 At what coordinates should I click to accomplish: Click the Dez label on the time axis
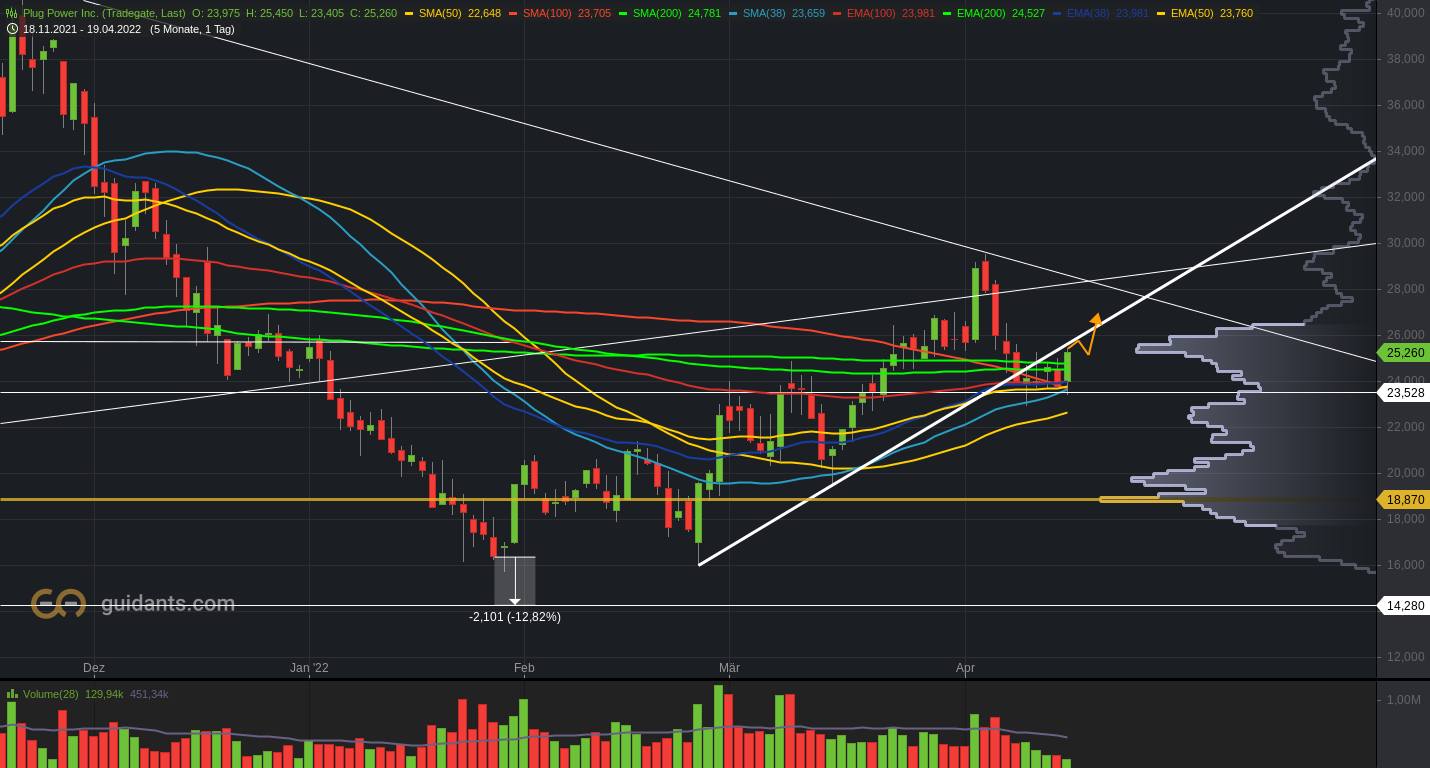(94, 668)
